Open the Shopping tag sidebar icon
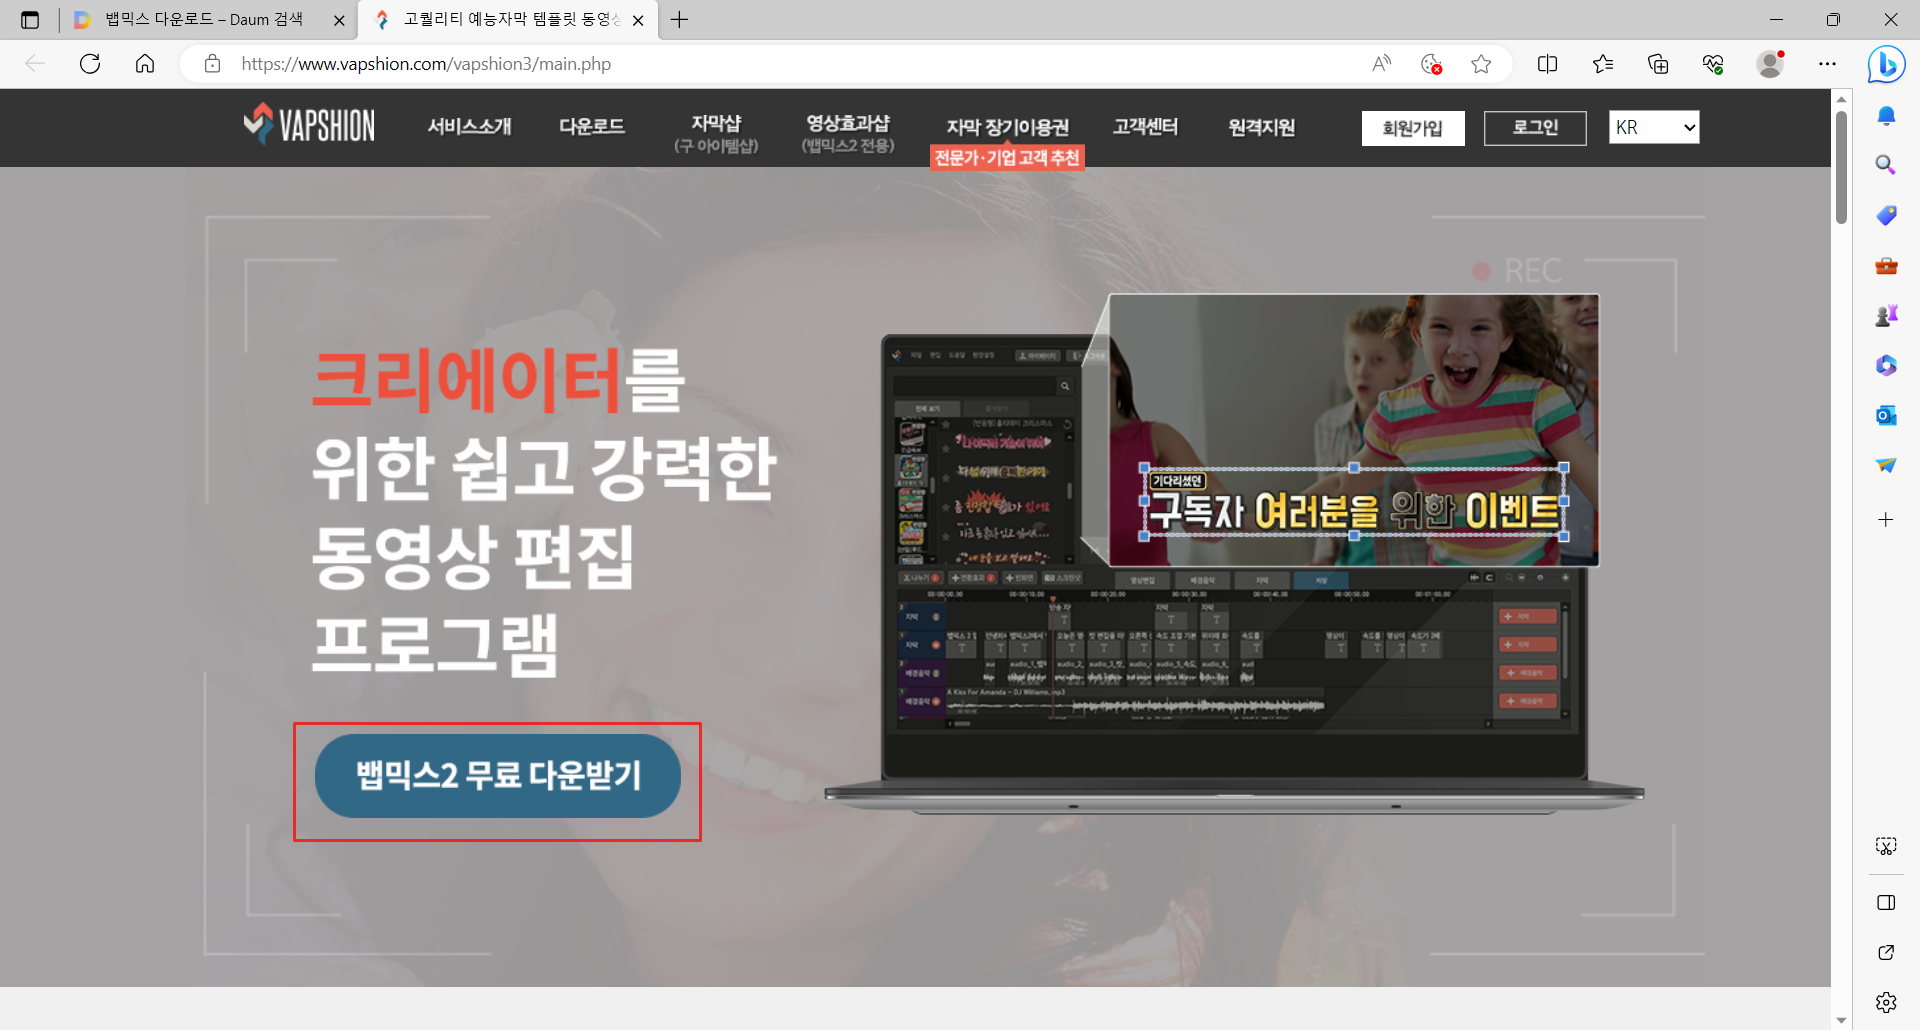 [1886, 215]
